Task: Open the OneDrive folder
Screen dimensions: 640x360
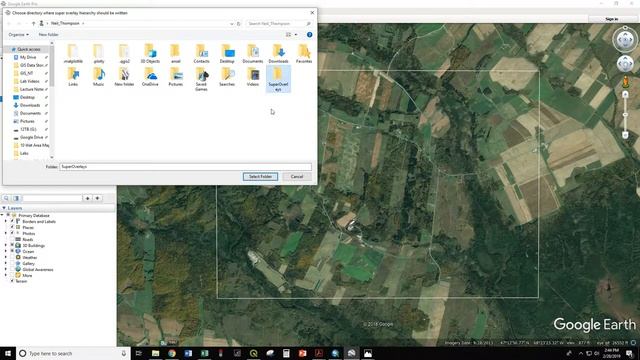Action: (x=150, y=77)
